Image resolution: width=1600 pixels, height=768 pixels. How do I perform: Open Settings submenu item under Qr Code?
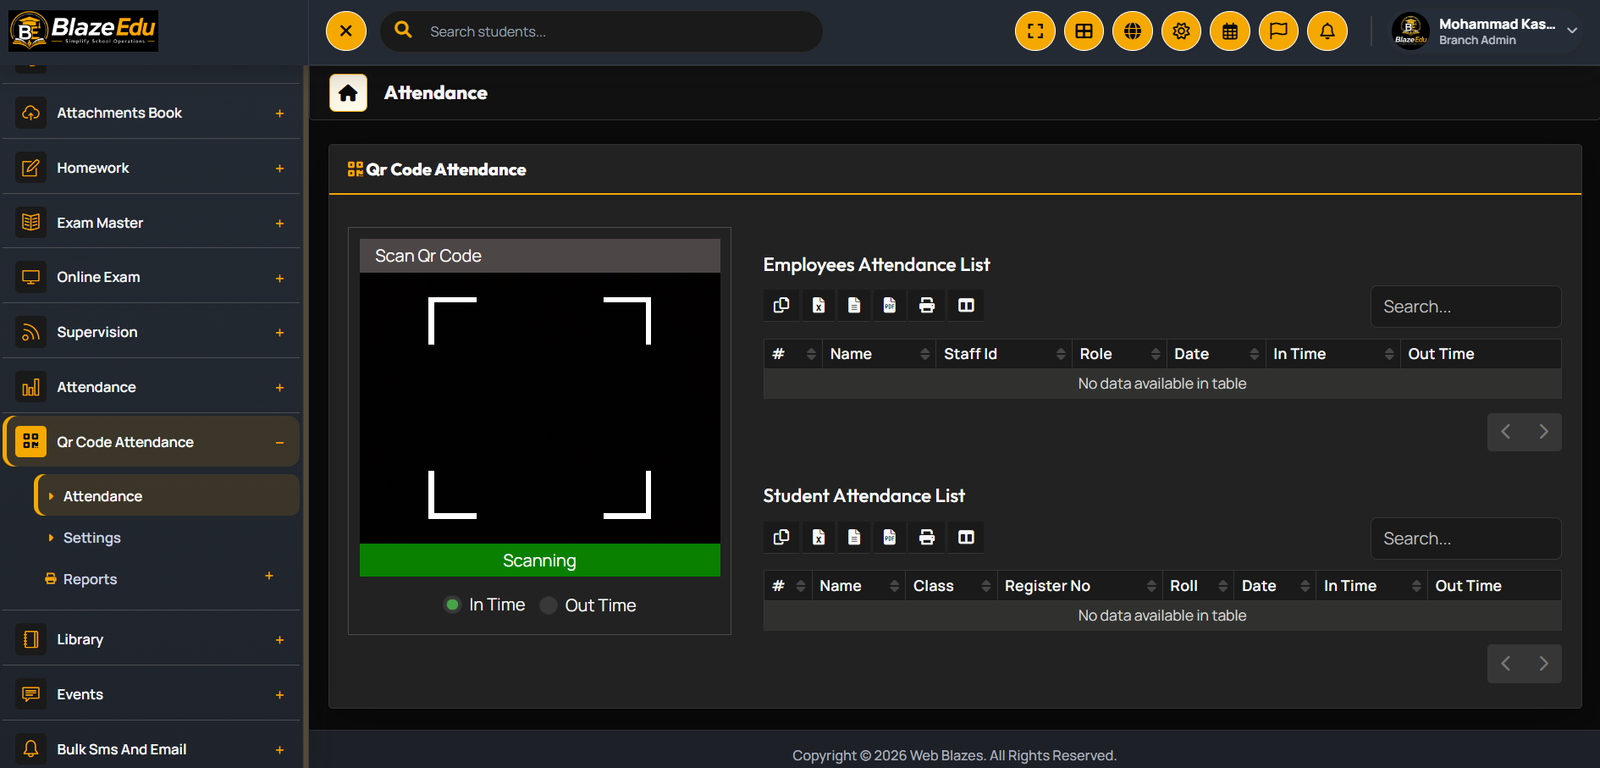click(x=167, y=537)
